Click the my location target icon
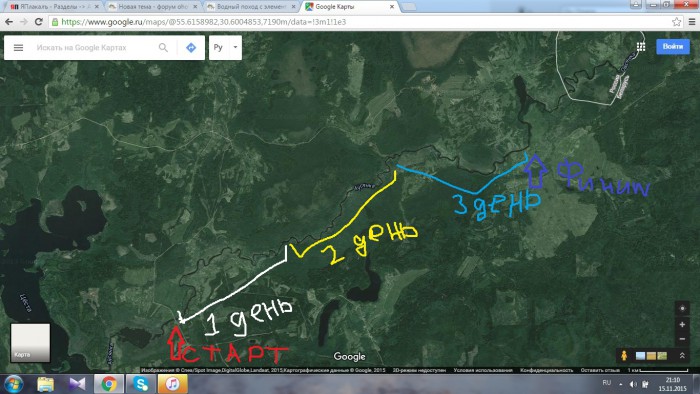This screenshot has height=394, width=700. 682,308
